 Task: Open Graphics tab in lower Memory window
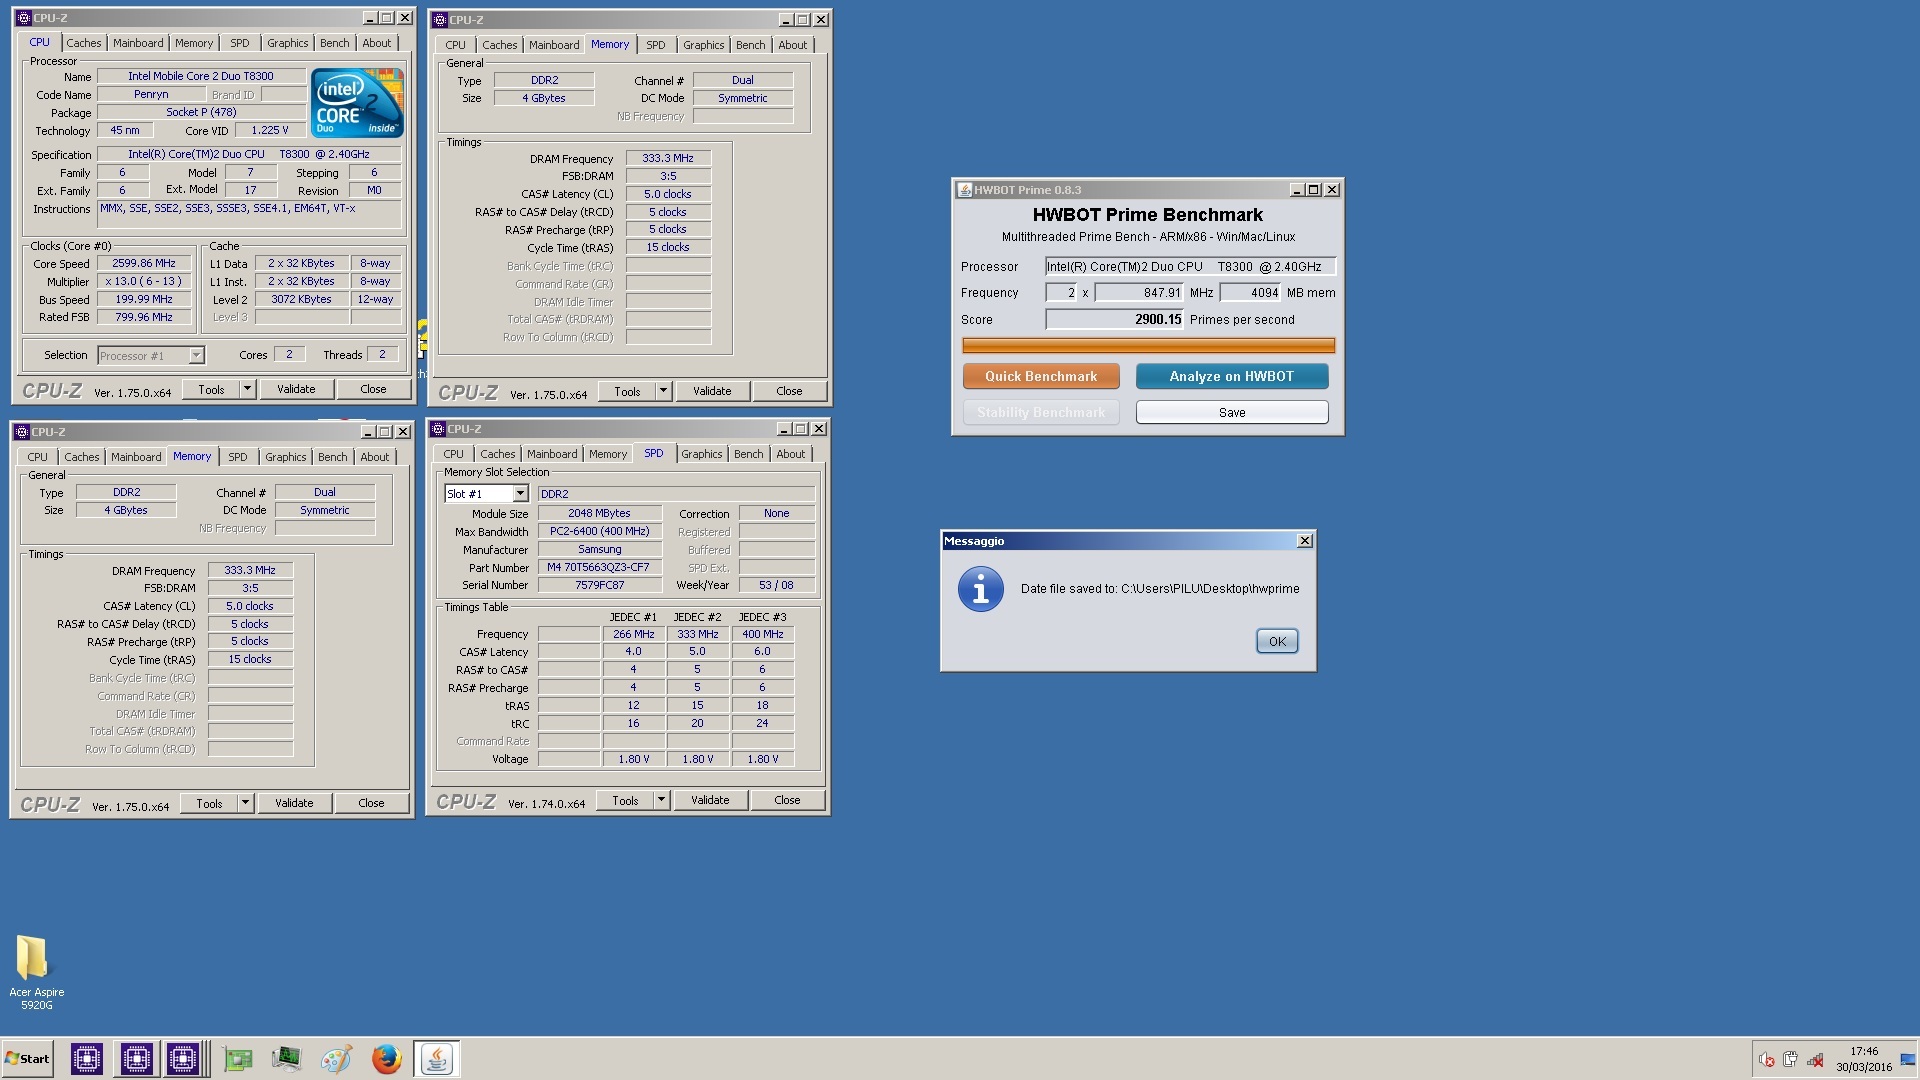286,457
